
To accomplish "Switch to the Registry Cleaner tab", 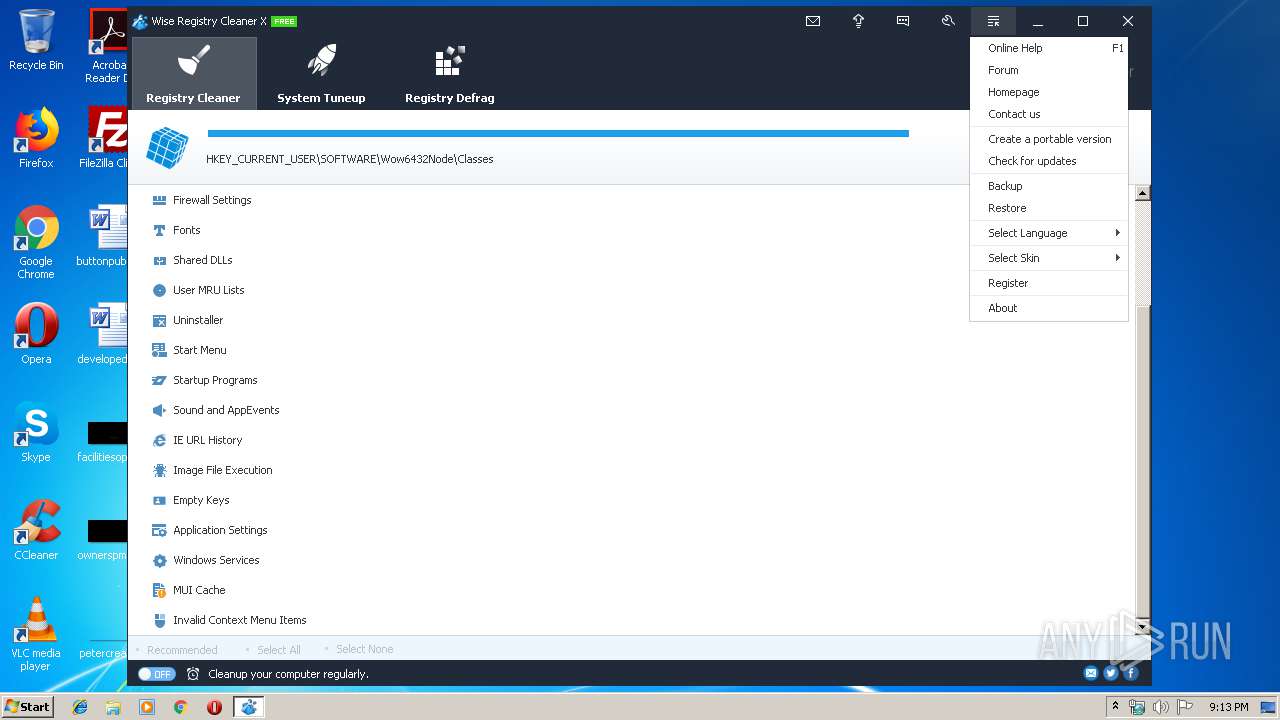I will tap(193, 73).
